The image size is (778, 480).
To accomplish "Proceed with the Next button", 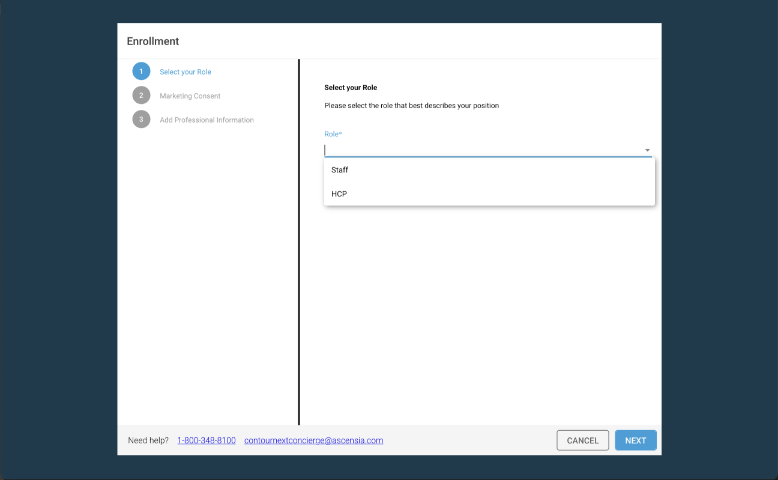I will point(635,440).
